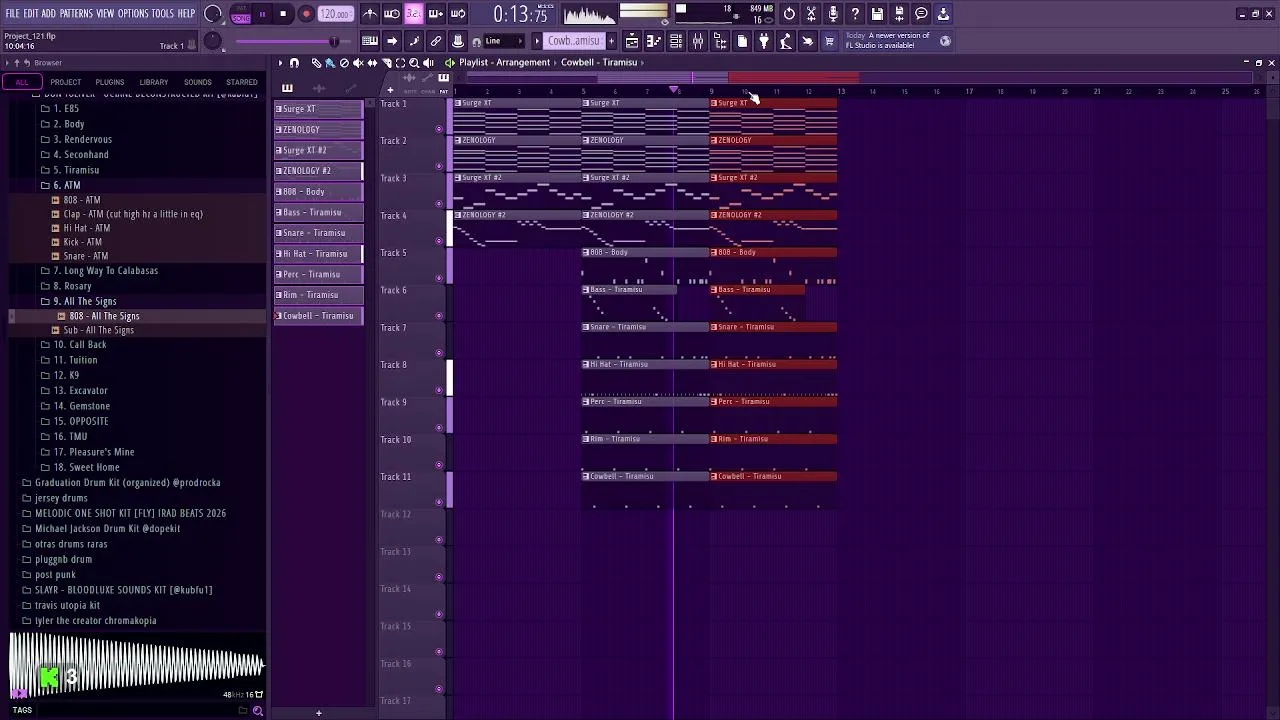1280x720 pixels.
Task: Toggle the metronome icon
Action: point(370,14)
